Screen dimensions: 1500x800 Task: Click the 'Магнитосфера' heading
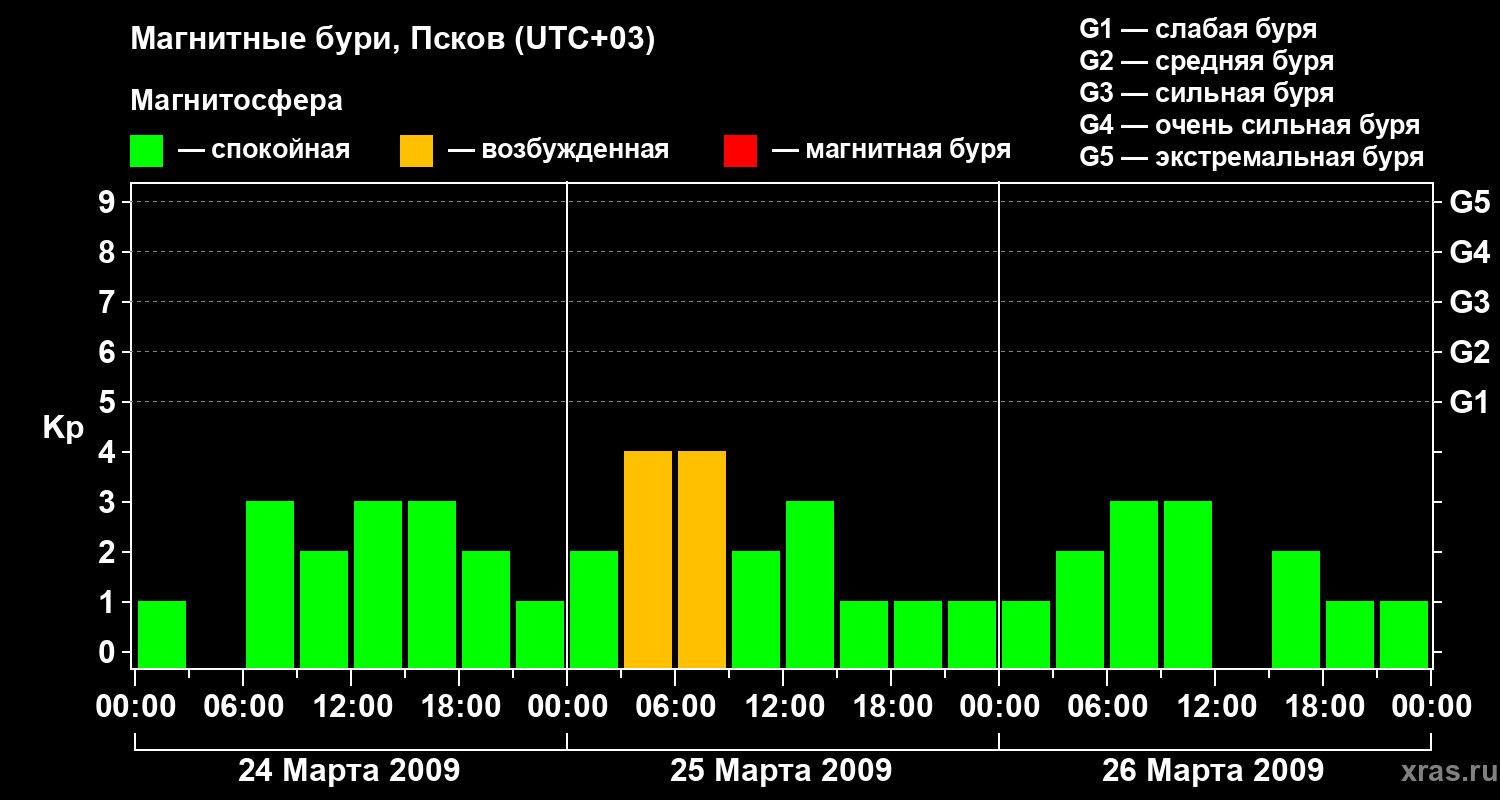(236, 101)
